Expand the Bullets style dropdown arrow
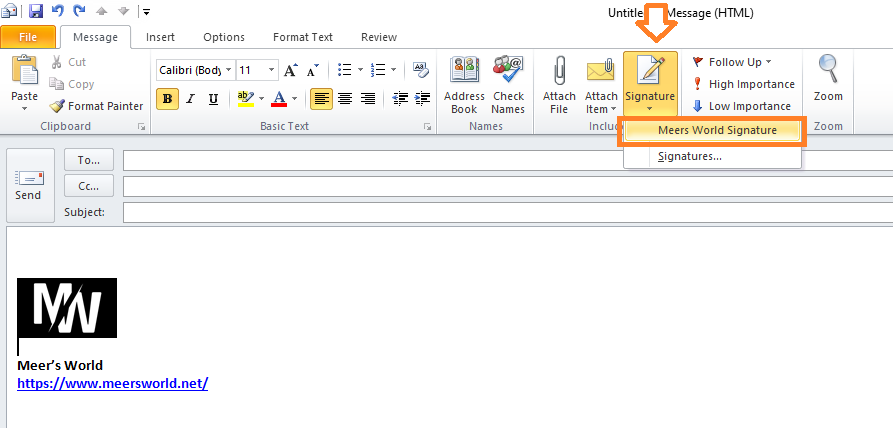This screenshot has width=893, height=428. point(360,70)
